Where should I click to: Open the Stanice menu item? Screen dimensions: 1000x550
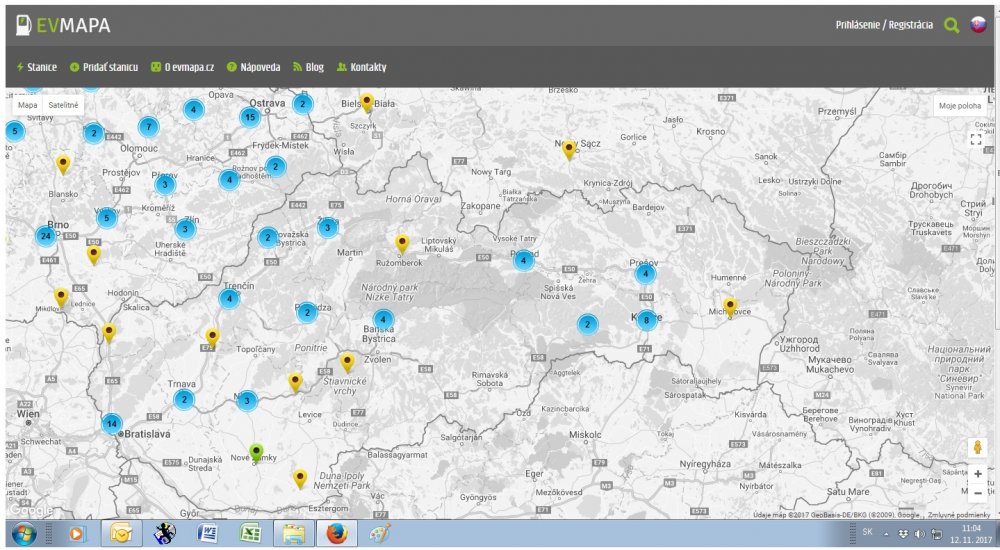coord(36,67)
